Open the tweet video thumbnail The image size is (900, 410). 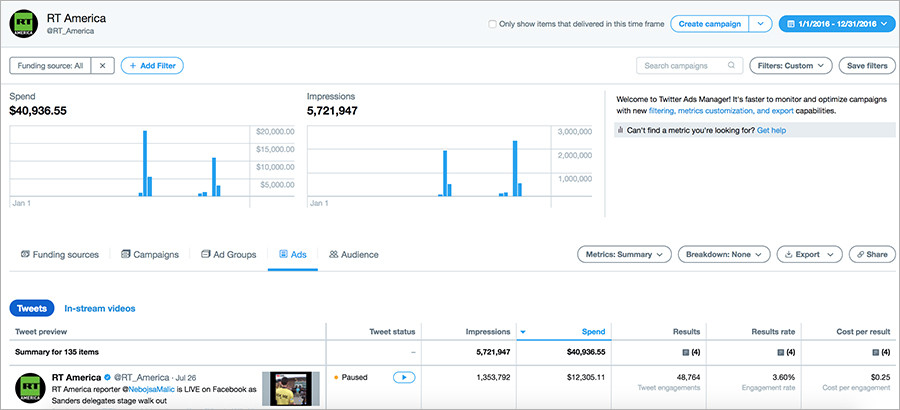pos(290,390)
